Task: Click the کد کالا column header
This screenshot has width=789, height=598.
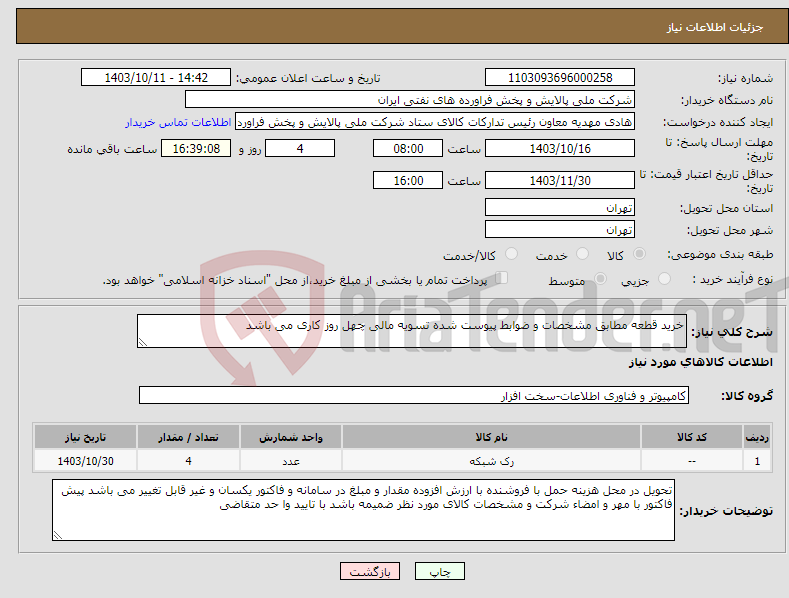Action: coord(692,437)
